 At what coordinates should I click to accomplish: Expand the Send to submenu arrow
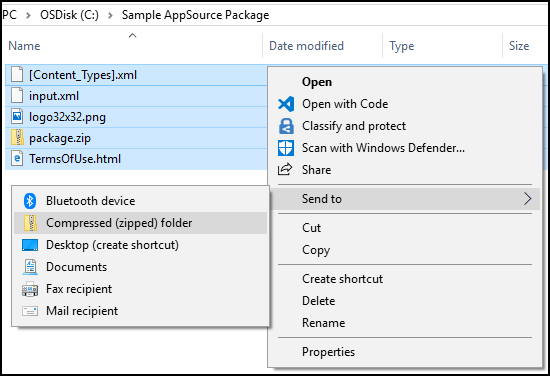tap(528, 199)
